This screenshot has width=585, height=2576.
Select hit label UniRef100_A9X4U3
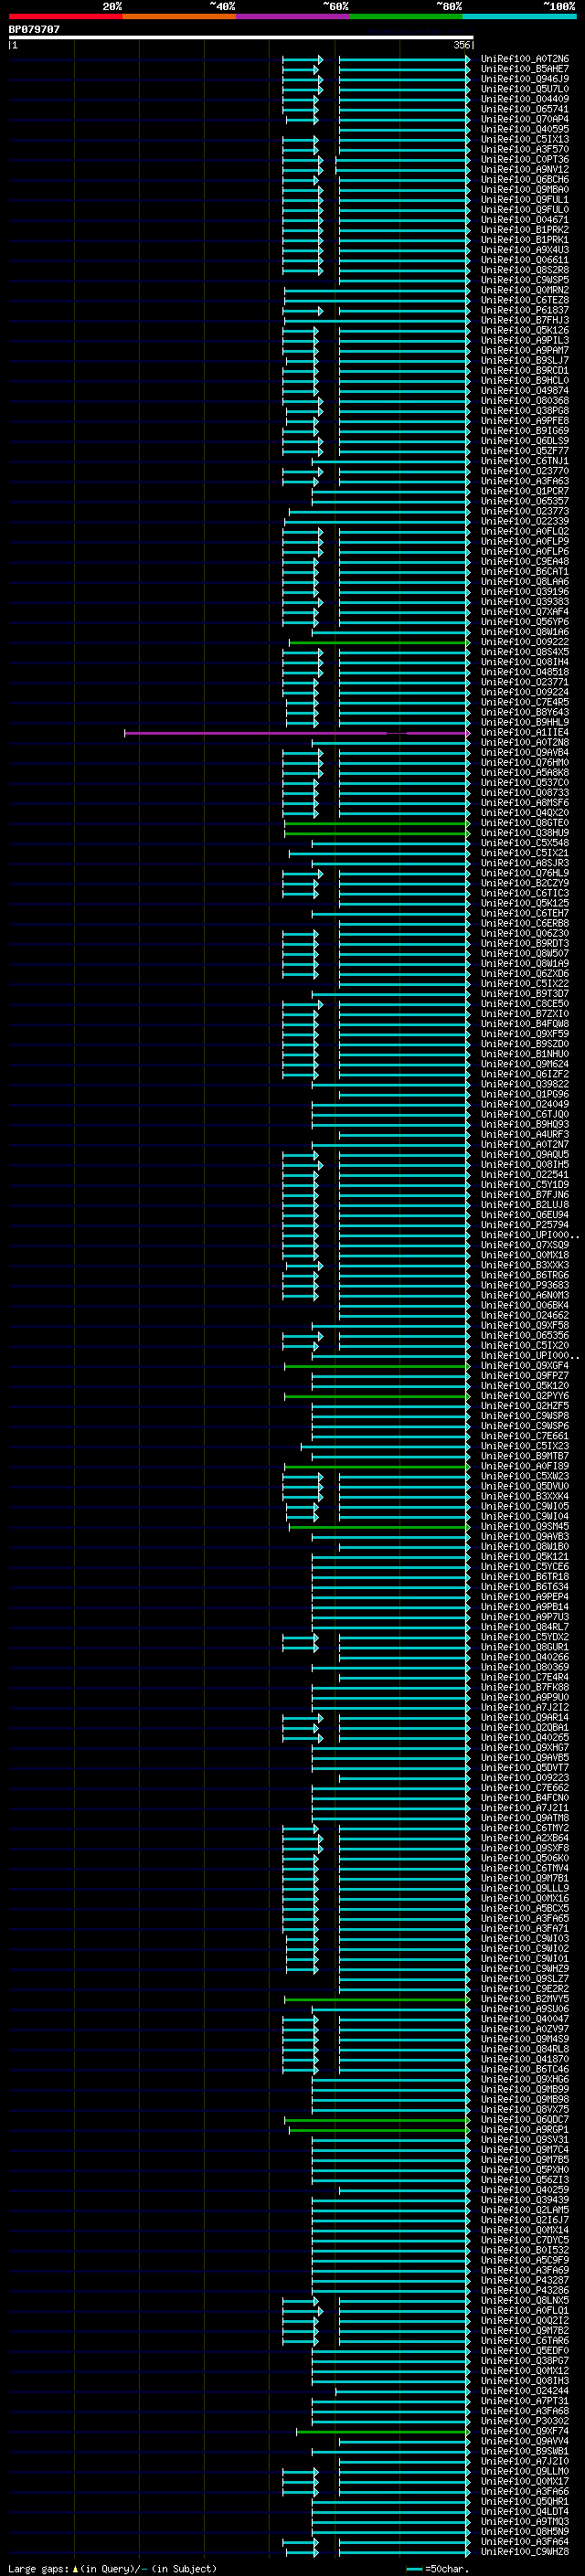(x=524, y=250)
